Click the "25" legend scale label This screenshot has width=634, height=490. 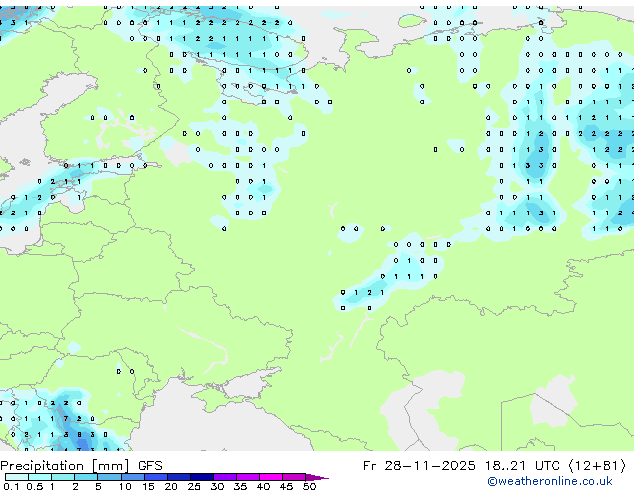[x=194, y=486]
